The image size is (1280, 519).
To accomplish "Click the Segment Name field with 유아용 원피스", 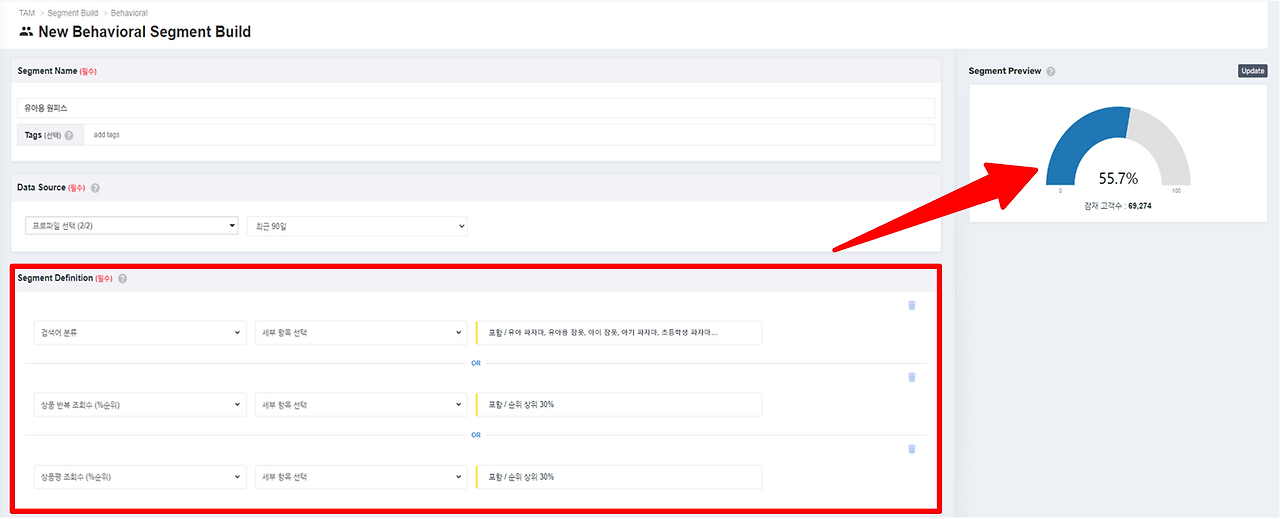I will click(x=476, y=108).
